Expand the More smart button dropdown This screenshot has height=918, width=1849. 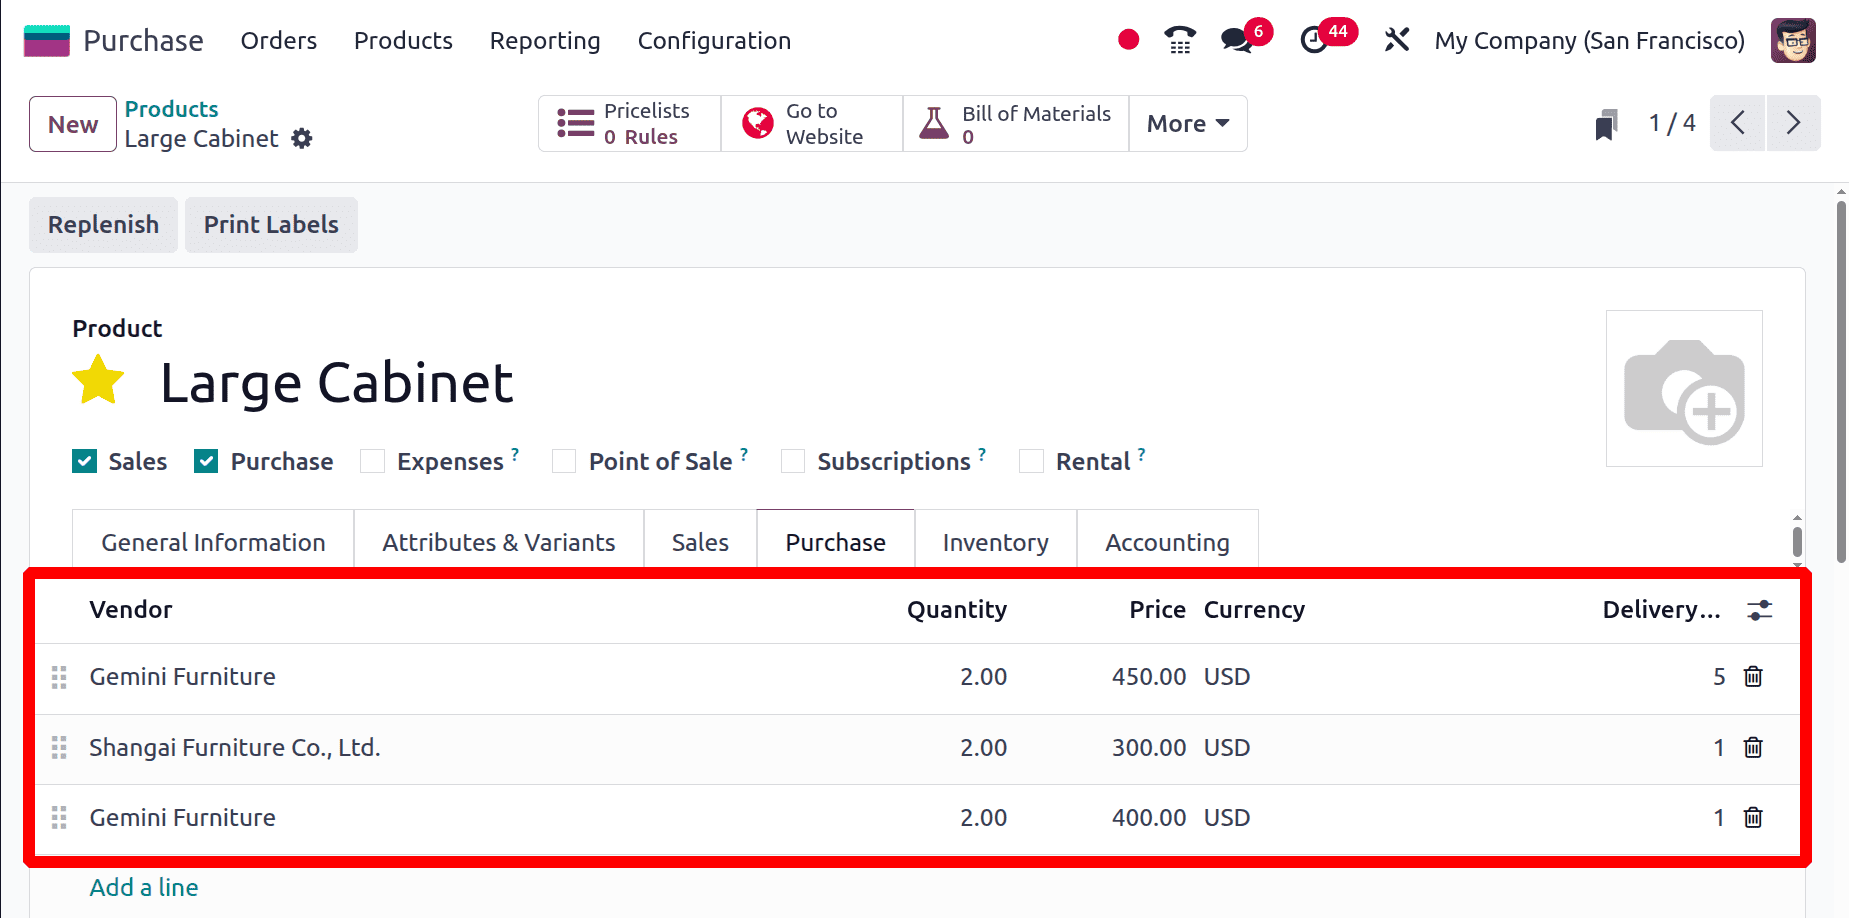point(1187,123)
